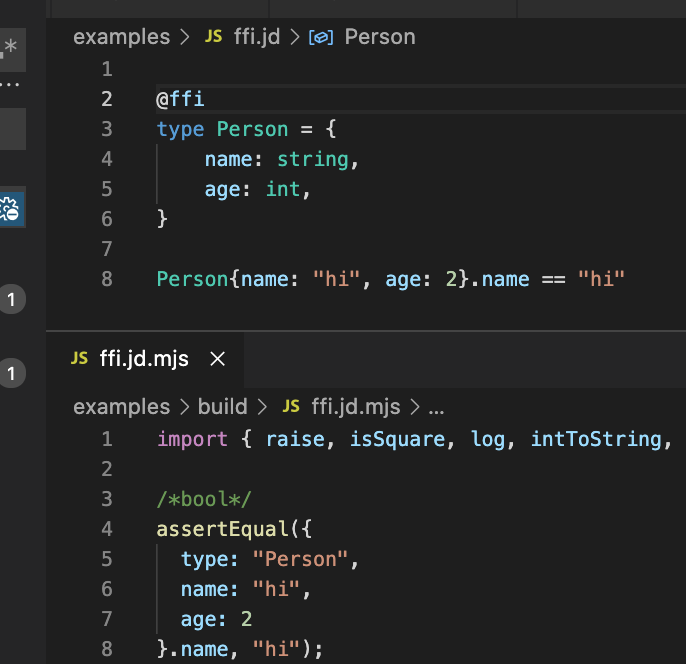Viewport: 686px width, 664px height.
Task: Click the int type on line 5
Action: point(283,189)
